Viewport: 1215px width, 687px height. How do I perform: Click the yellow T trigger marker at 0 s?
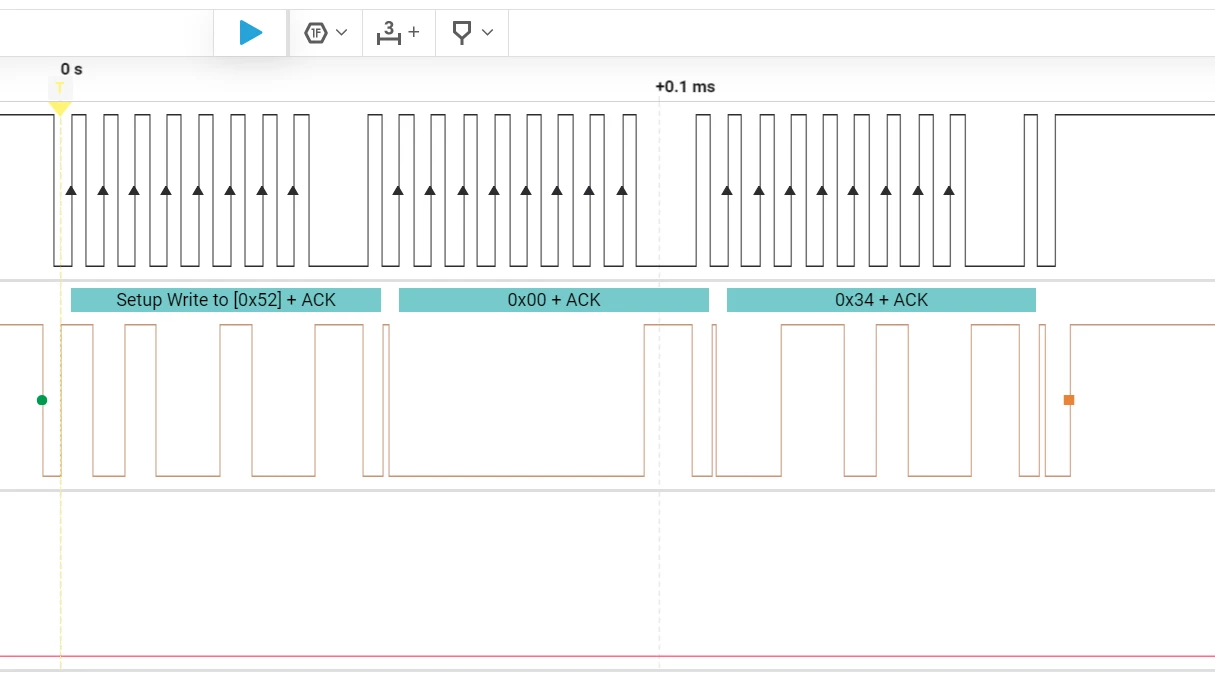(60, 96)
